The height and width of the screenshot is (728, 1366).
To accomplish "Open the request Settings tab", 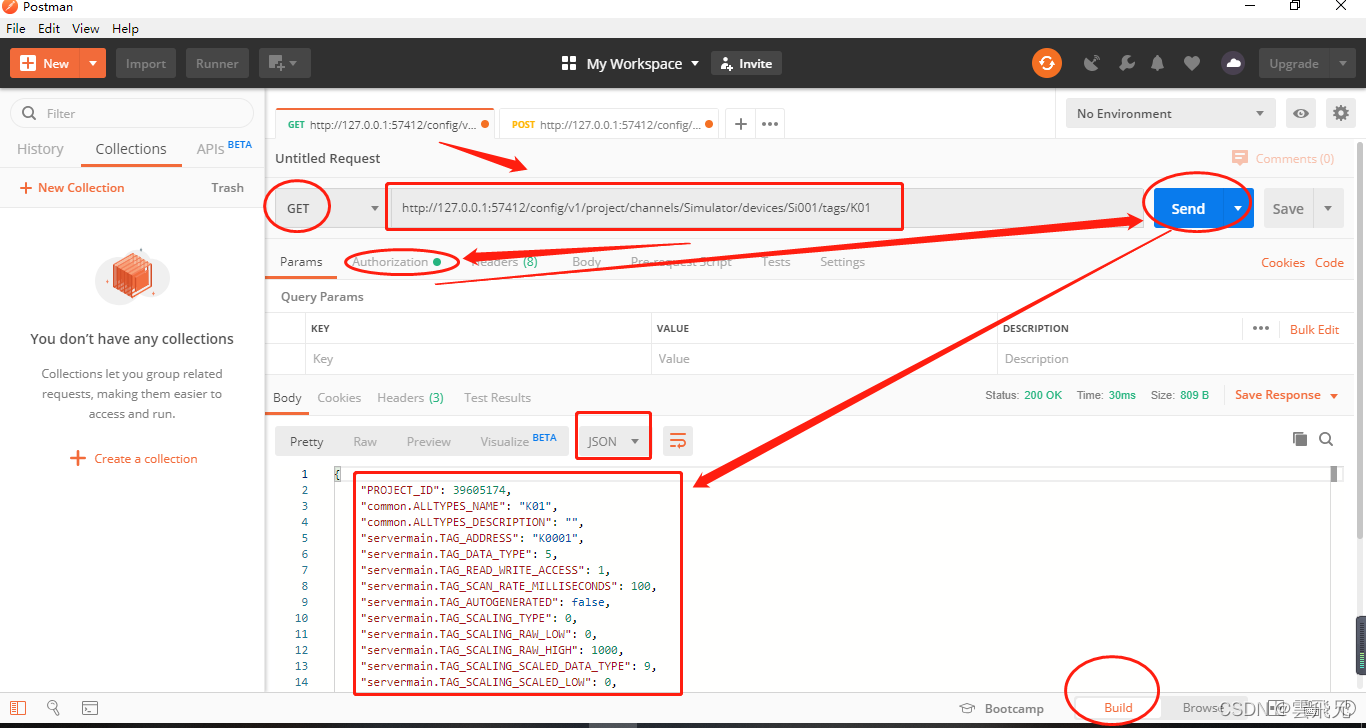I will (x=842, y=262).
